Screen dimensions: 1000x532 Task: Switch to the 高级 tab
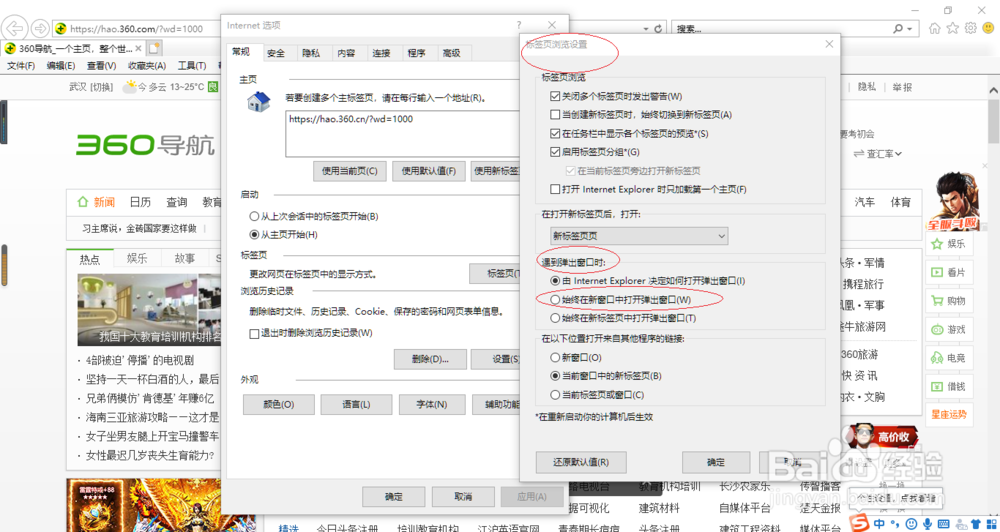[452, 54]
